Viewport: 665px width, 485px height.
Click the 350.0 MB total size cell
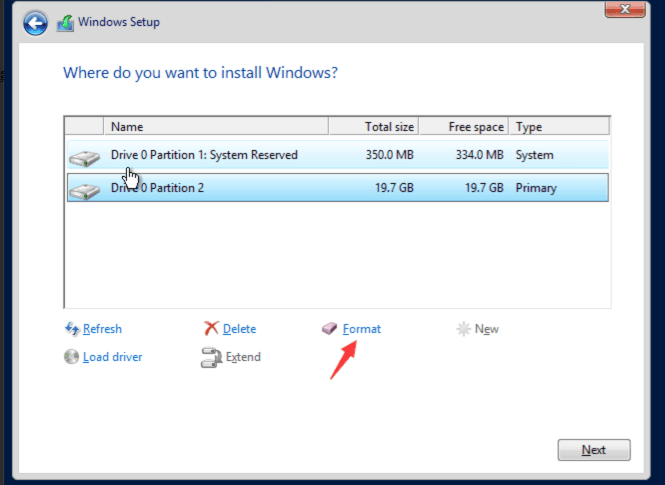click(390, 155)
